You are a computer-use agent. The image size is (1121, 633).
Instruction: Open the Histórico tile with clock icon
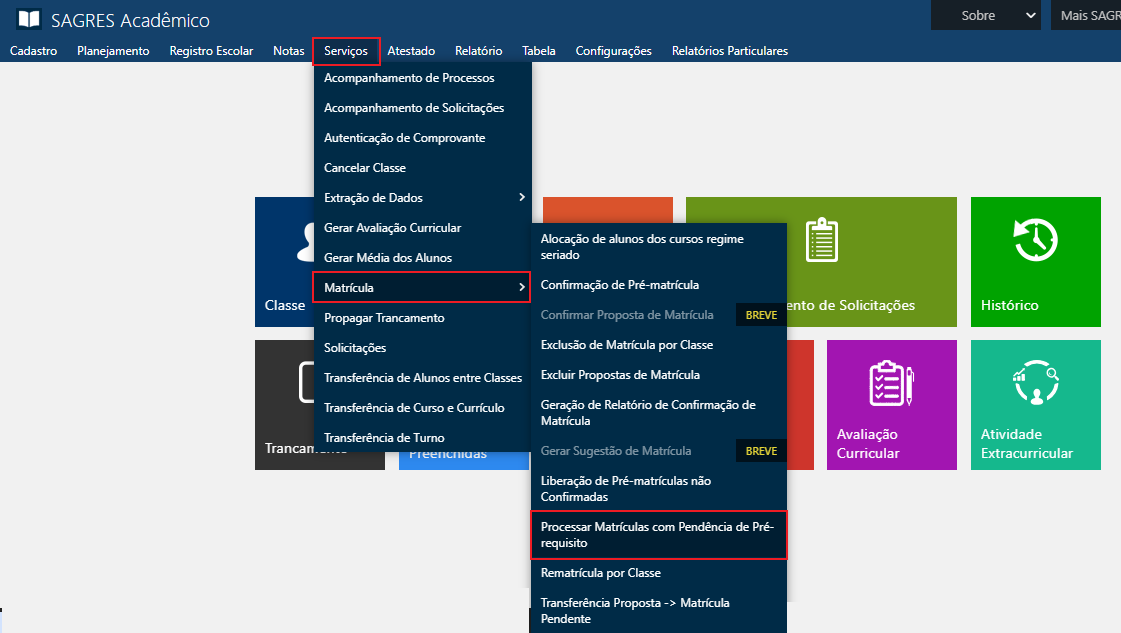click(x=1035, y=262)
